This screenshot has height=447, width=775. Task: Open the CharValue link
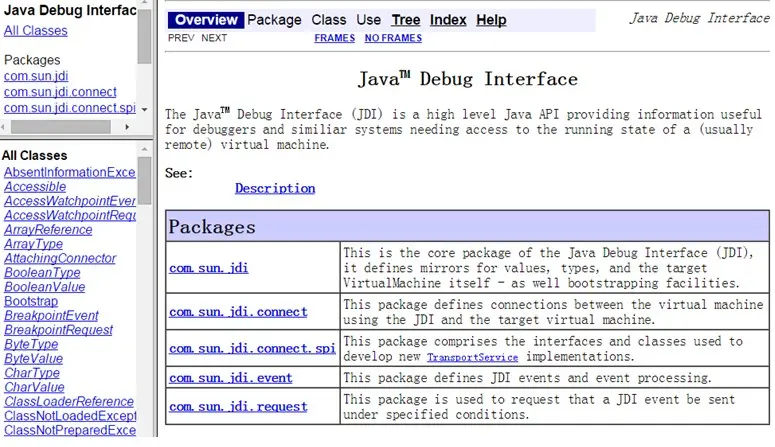coord(34,388)
